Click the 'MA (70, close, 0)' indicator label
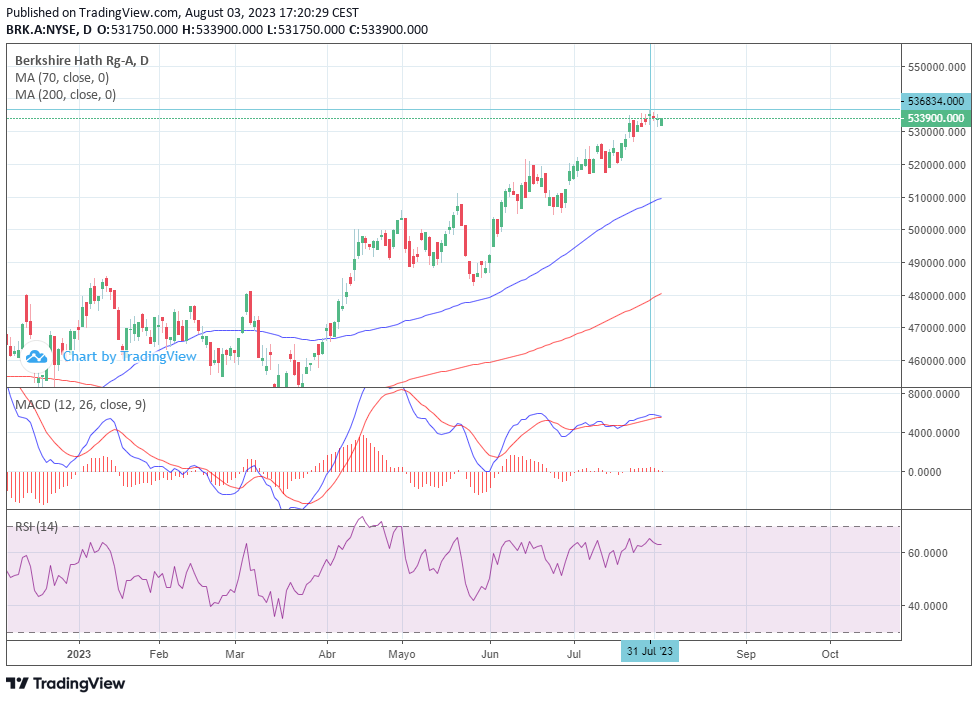 tap(62, 78)
